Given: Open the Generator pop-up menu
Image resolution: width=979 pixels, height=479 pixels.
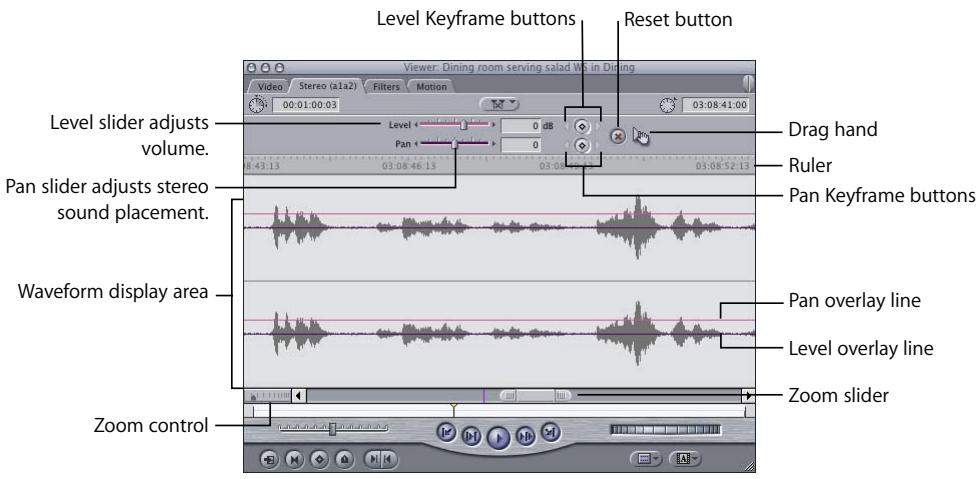Looking at the screenshot, I should (x=685, y=459).
